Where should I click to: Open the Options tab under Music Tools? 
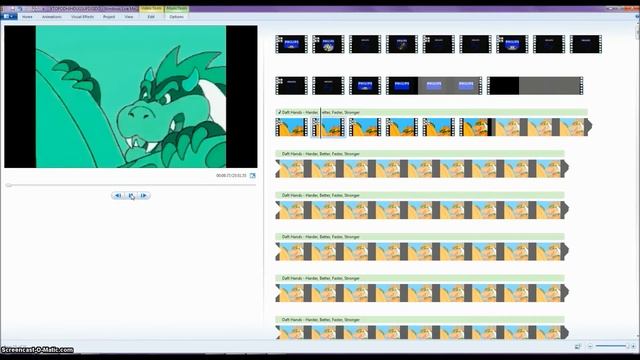176,17
